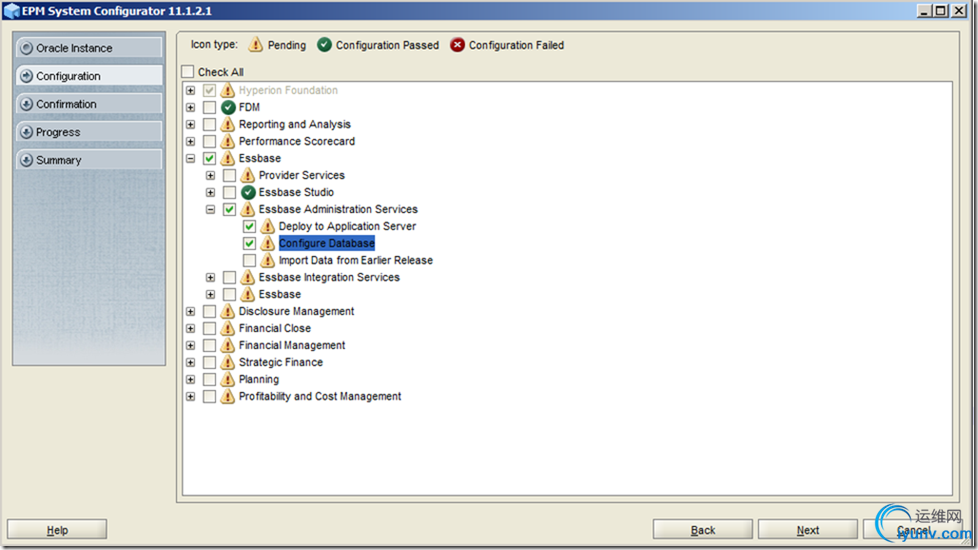
Task: Click the pending icon beside Essbase Administration Services
Action: [x=248, y=209]
